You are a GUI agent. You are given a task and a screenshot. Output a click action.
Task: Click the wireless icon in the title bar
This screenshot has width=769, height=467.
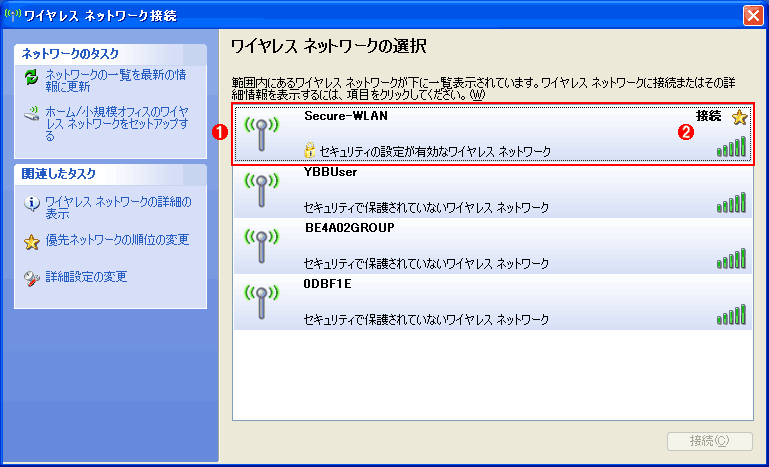pos(12,15)
